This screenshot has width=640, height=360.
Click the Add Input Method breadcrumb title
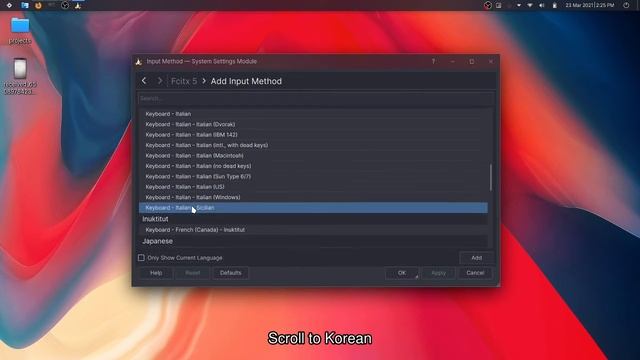(x=246, y=81)
